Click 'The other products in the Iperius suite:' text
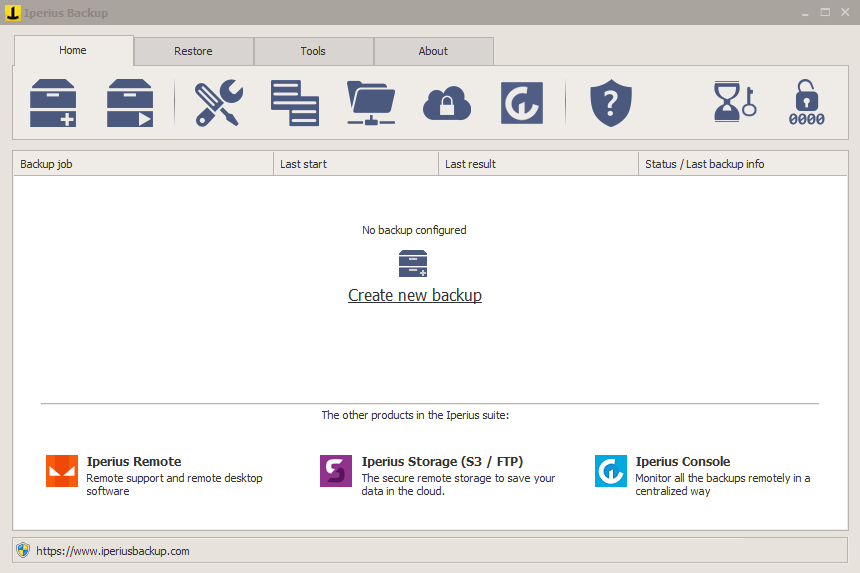 (x=415, y=415)
